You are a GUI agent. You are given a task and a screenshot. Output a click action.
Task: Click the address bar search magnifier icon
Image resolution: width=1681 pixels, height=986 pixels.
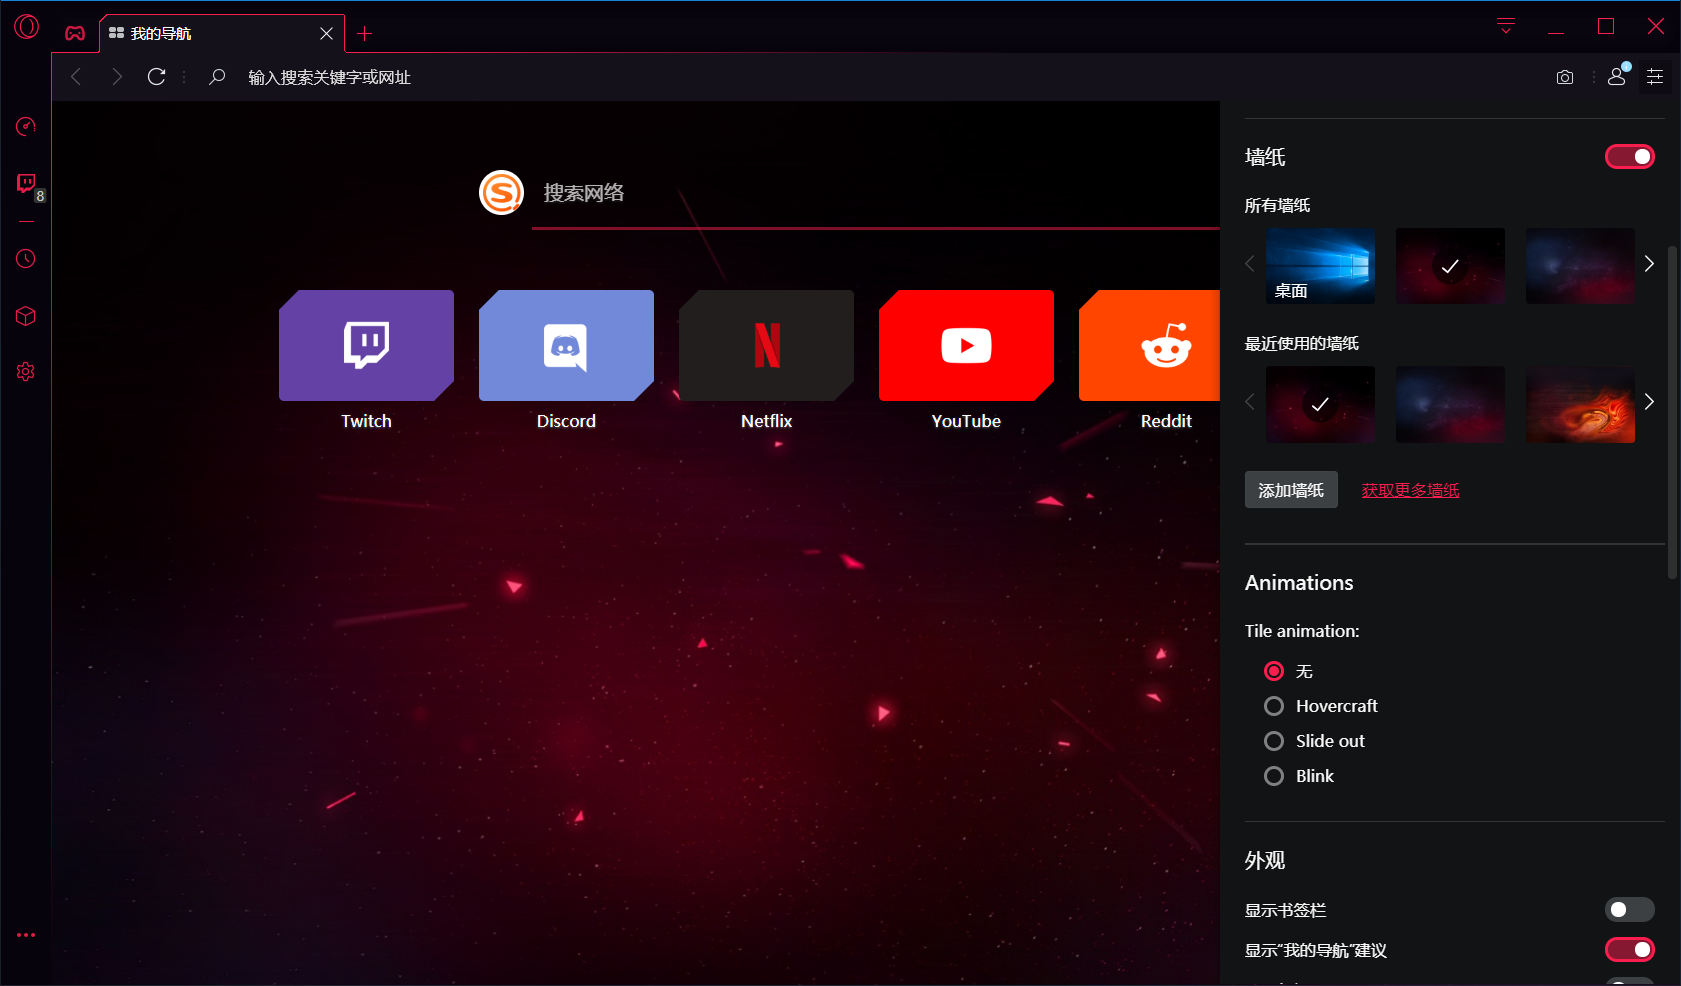pos(216,77)
